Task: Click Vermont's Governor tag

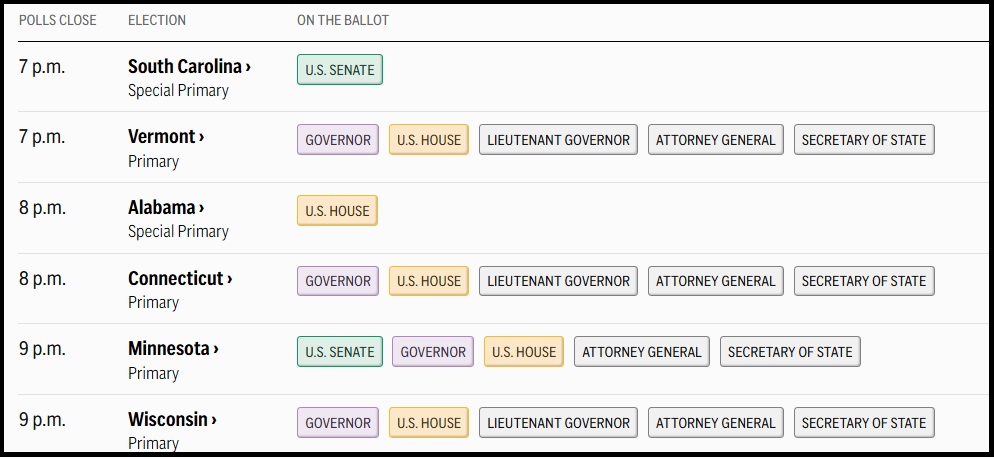Action: (338, 140)
